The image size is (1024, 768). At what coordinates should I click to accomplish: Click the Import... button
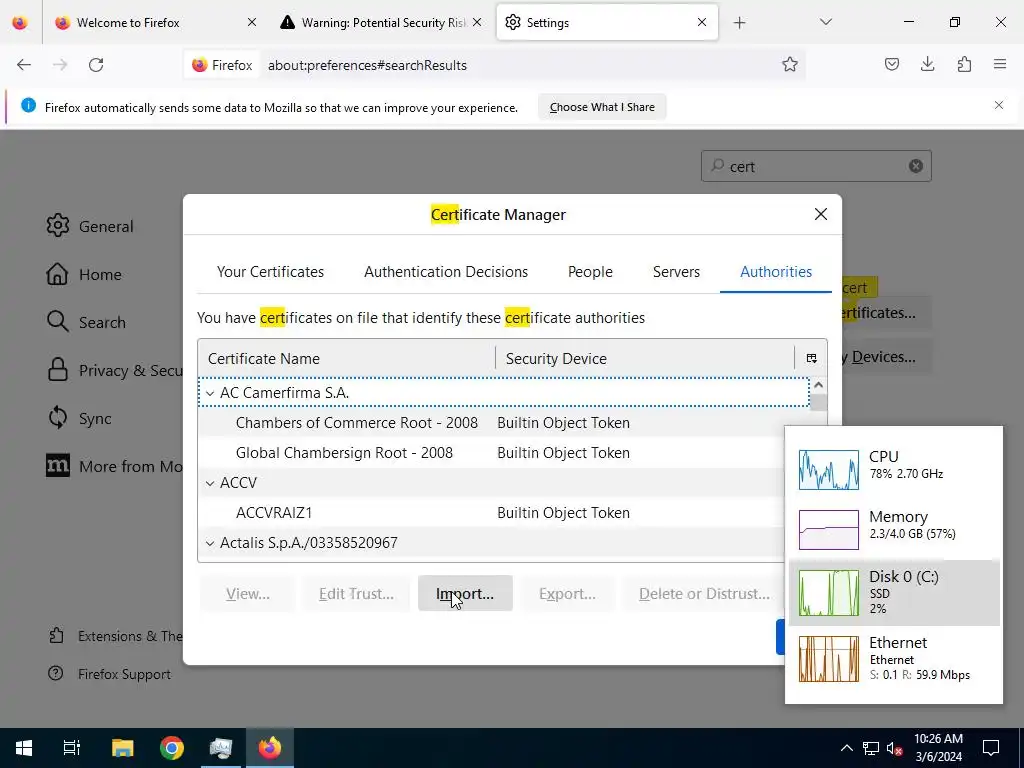coord(465,594)
